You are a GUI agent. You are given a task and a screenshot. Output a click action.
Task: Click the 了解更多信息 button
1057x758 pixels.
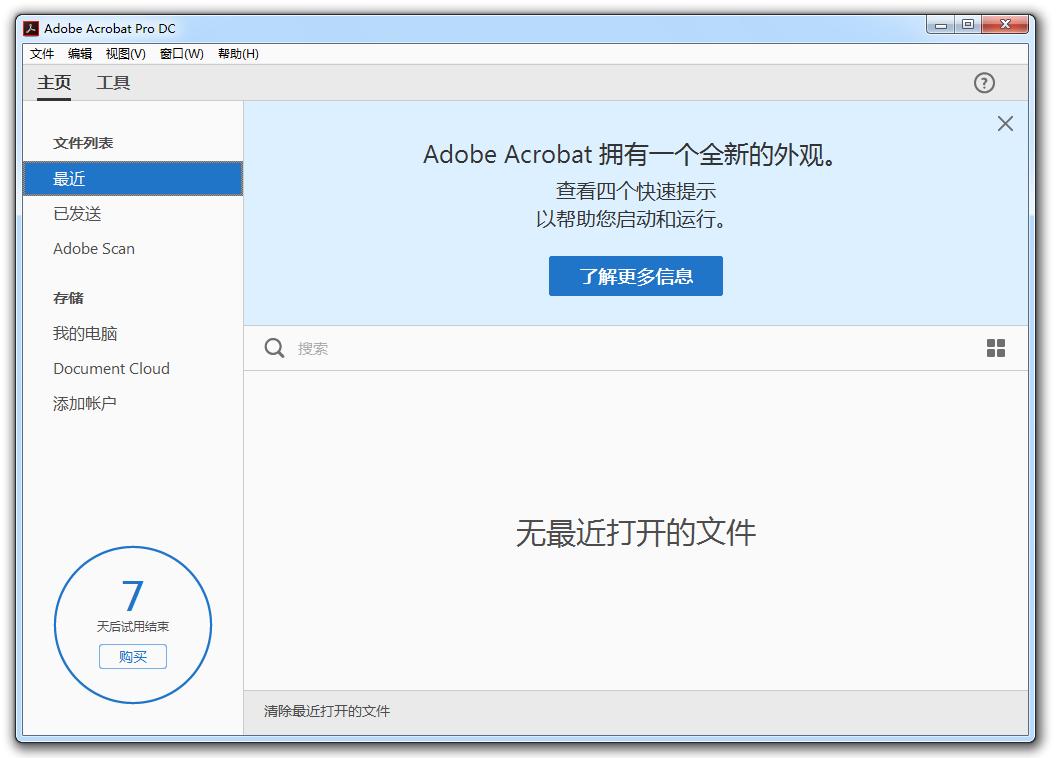click(635, 276)
